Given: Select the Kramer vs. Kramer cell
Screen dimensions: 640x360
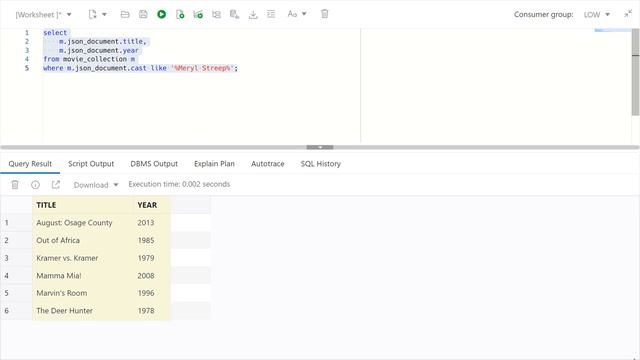Looking at the screenshot, I should [x=83, y=258].
